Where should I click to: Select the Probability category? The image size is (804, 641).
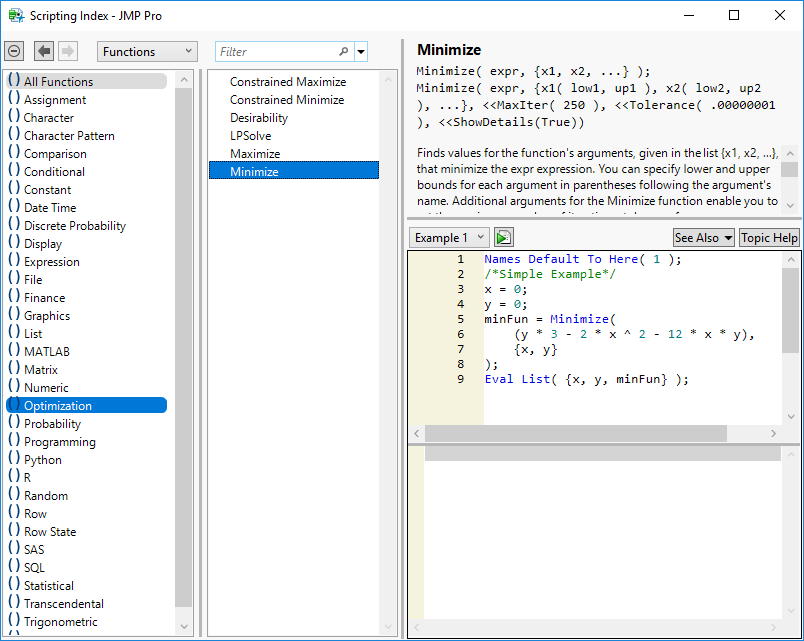point(52,424)
